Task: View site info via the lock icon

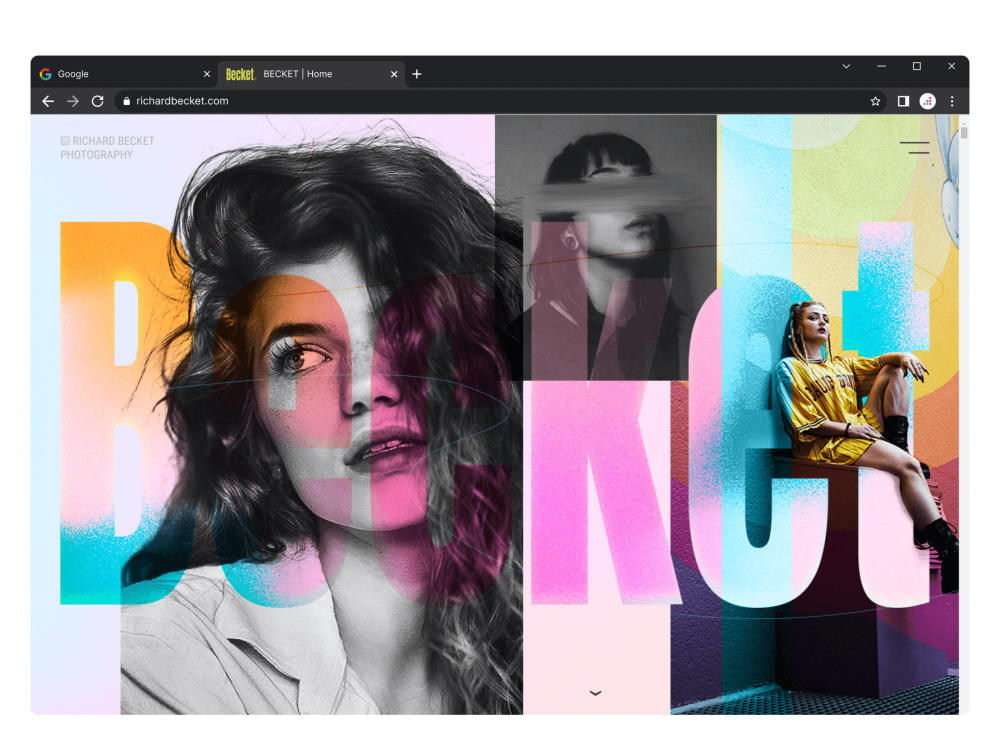Action: click(126, 101)
